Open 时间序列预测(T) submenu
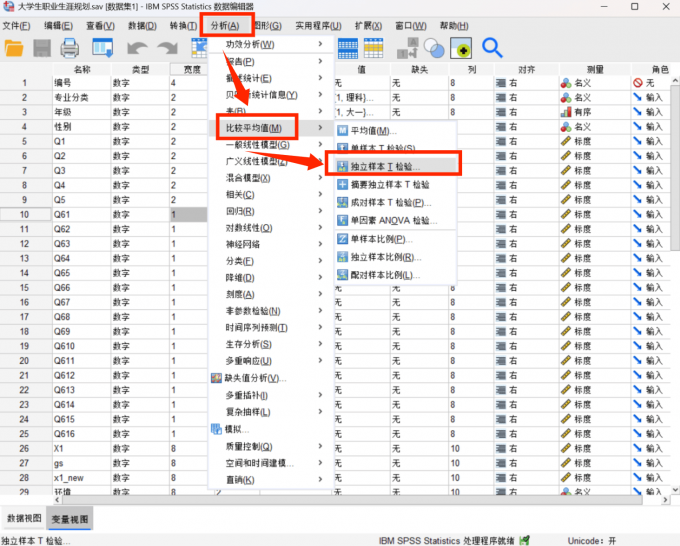680x546 pixels. 271,327
